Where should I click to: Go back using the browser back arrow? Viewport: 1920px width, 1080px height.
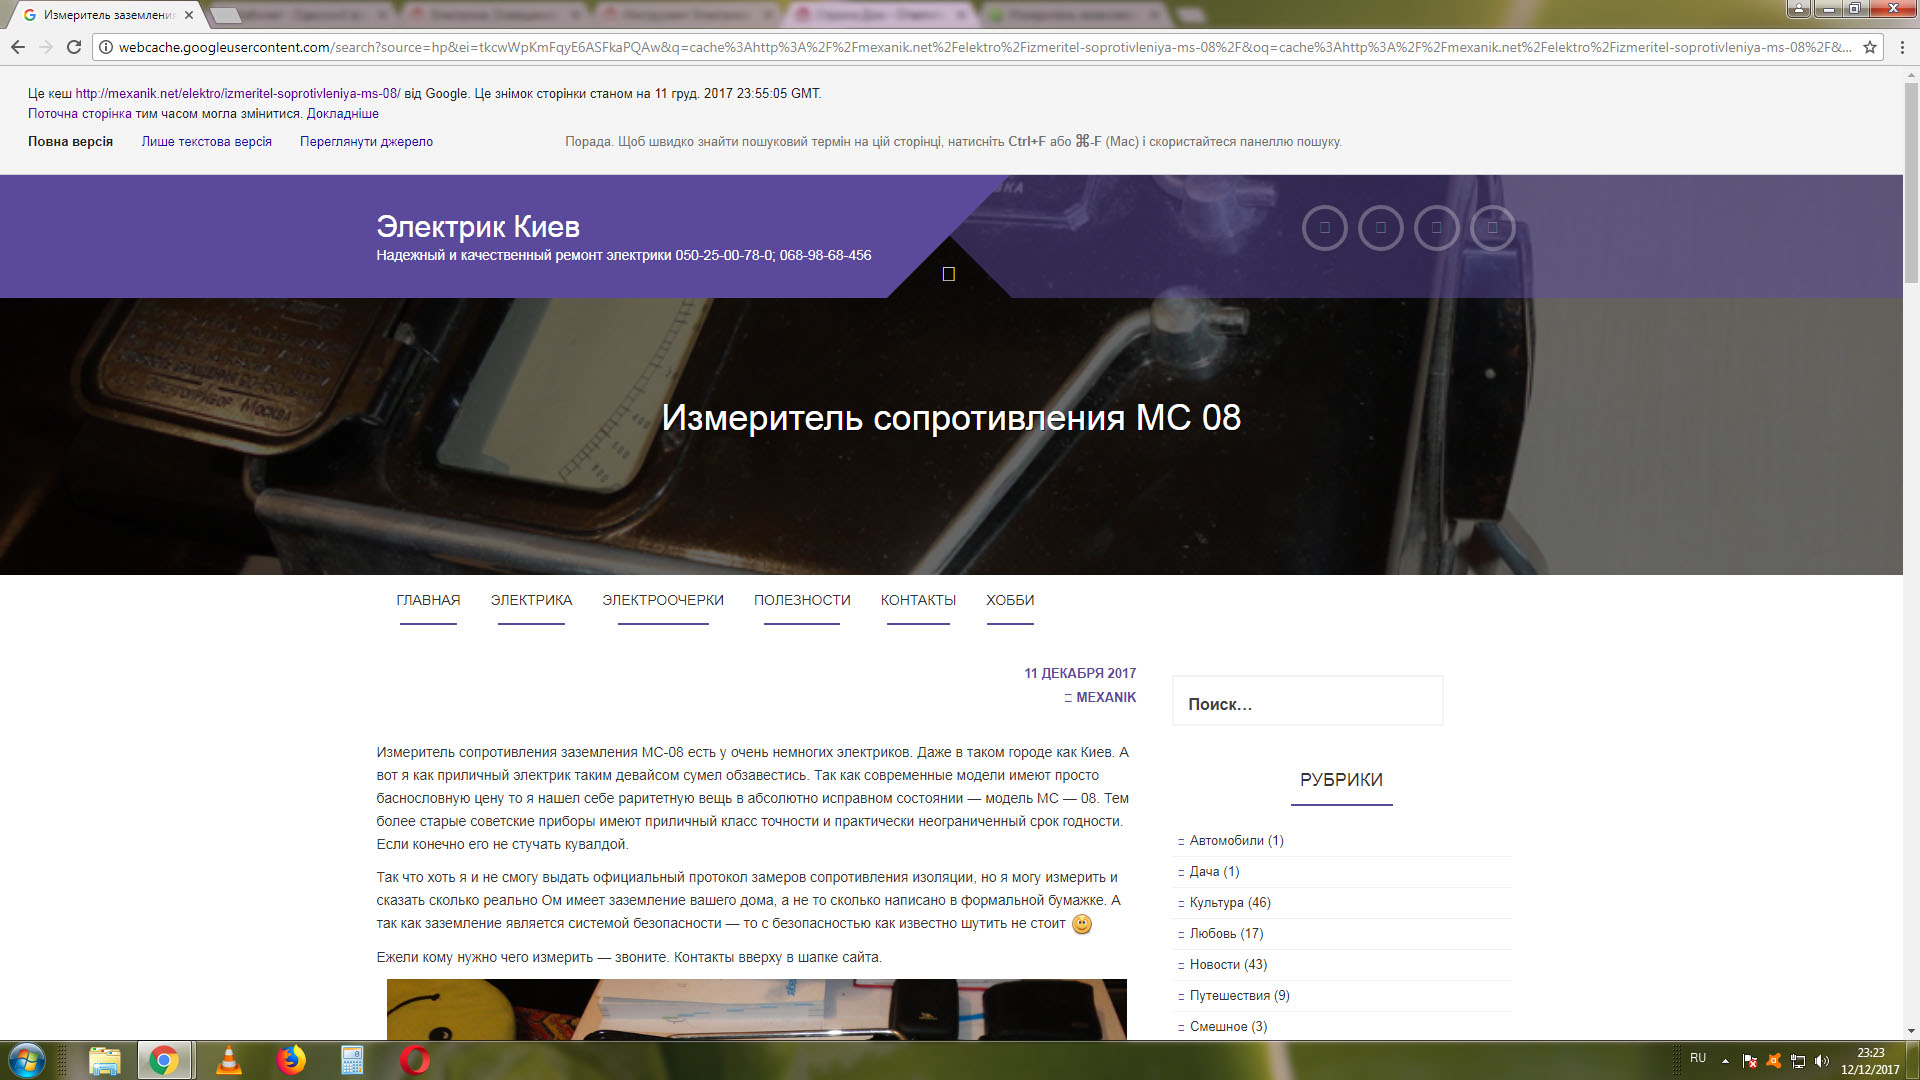tap(17, 47)
